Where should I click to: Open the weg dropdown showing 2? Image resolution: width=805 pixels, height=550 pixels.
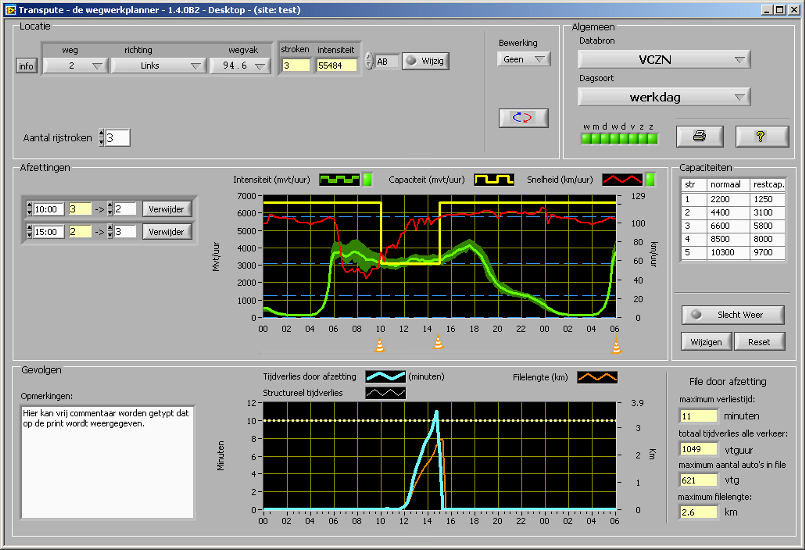coord(75,66)
